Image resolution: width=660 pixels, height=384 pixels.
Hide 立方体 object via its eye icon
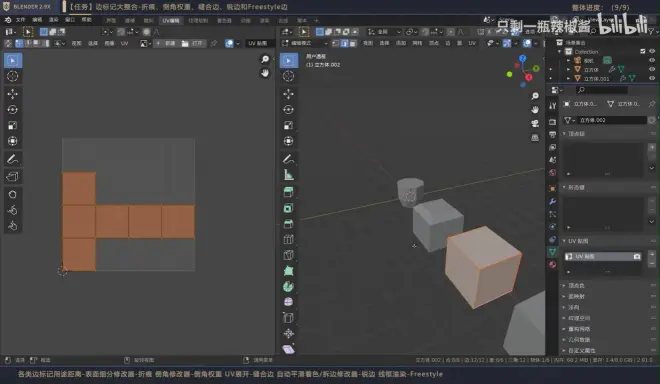[652, 69]
